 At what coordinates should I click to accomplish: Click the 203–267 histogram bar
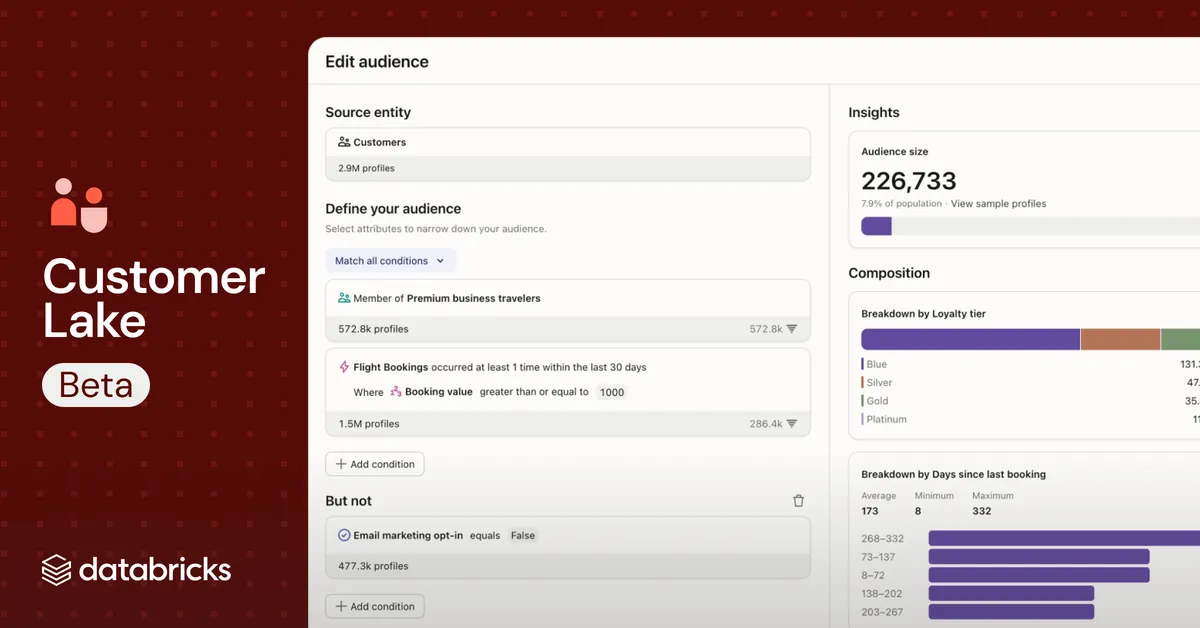pyautogui.click(x=1011, y=612)
